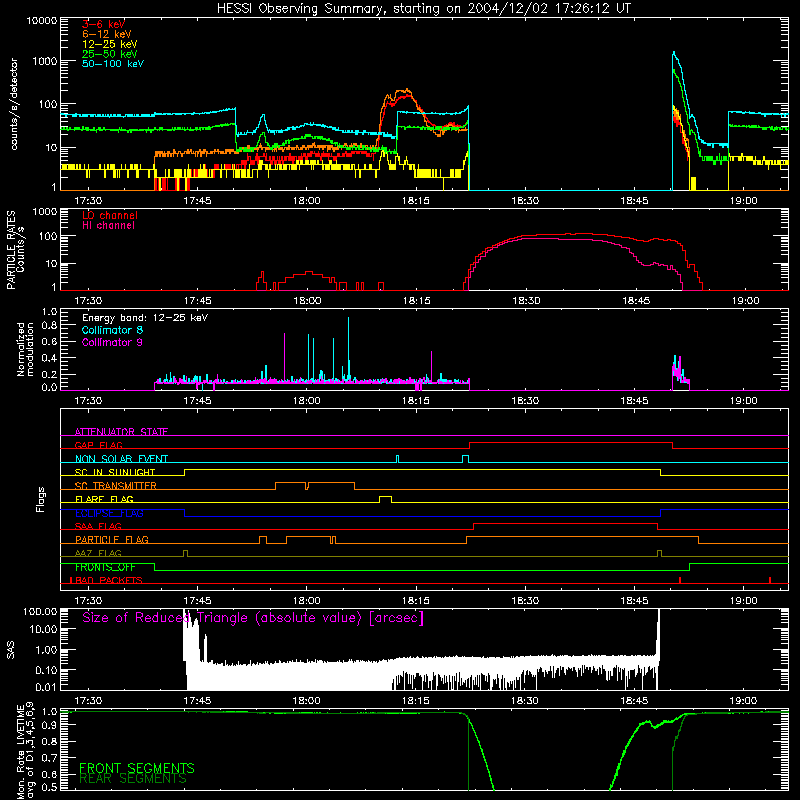Click the SC TRANSMITTER flag label
This screenshot has height=800, width=800.
pyautogui.click(x=116, y=485)
